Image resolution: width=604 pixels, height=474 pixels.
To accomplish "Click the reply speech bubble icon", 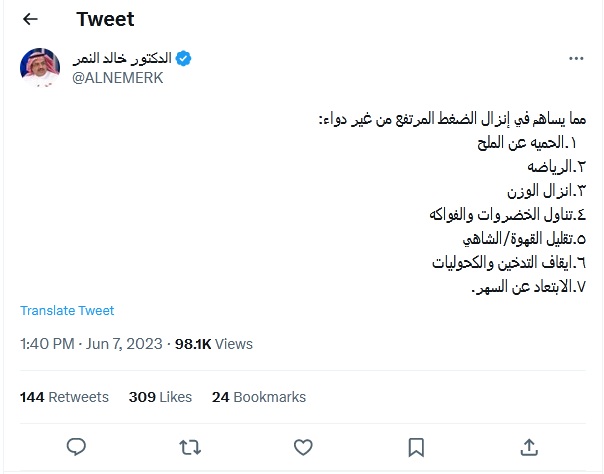I will (x=75, y=445).
